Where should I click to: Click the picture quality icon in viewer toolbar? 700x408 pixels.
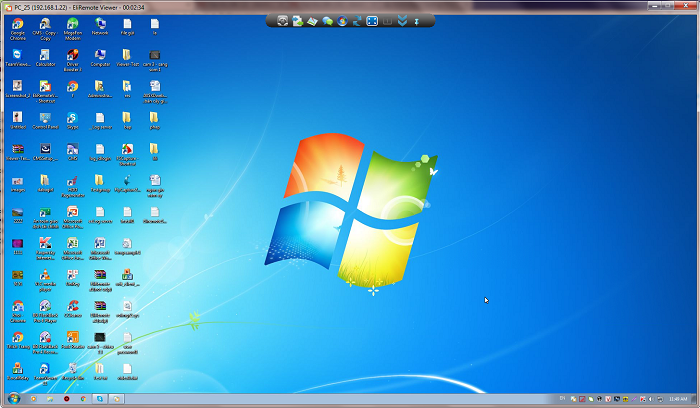click(312, 21)
